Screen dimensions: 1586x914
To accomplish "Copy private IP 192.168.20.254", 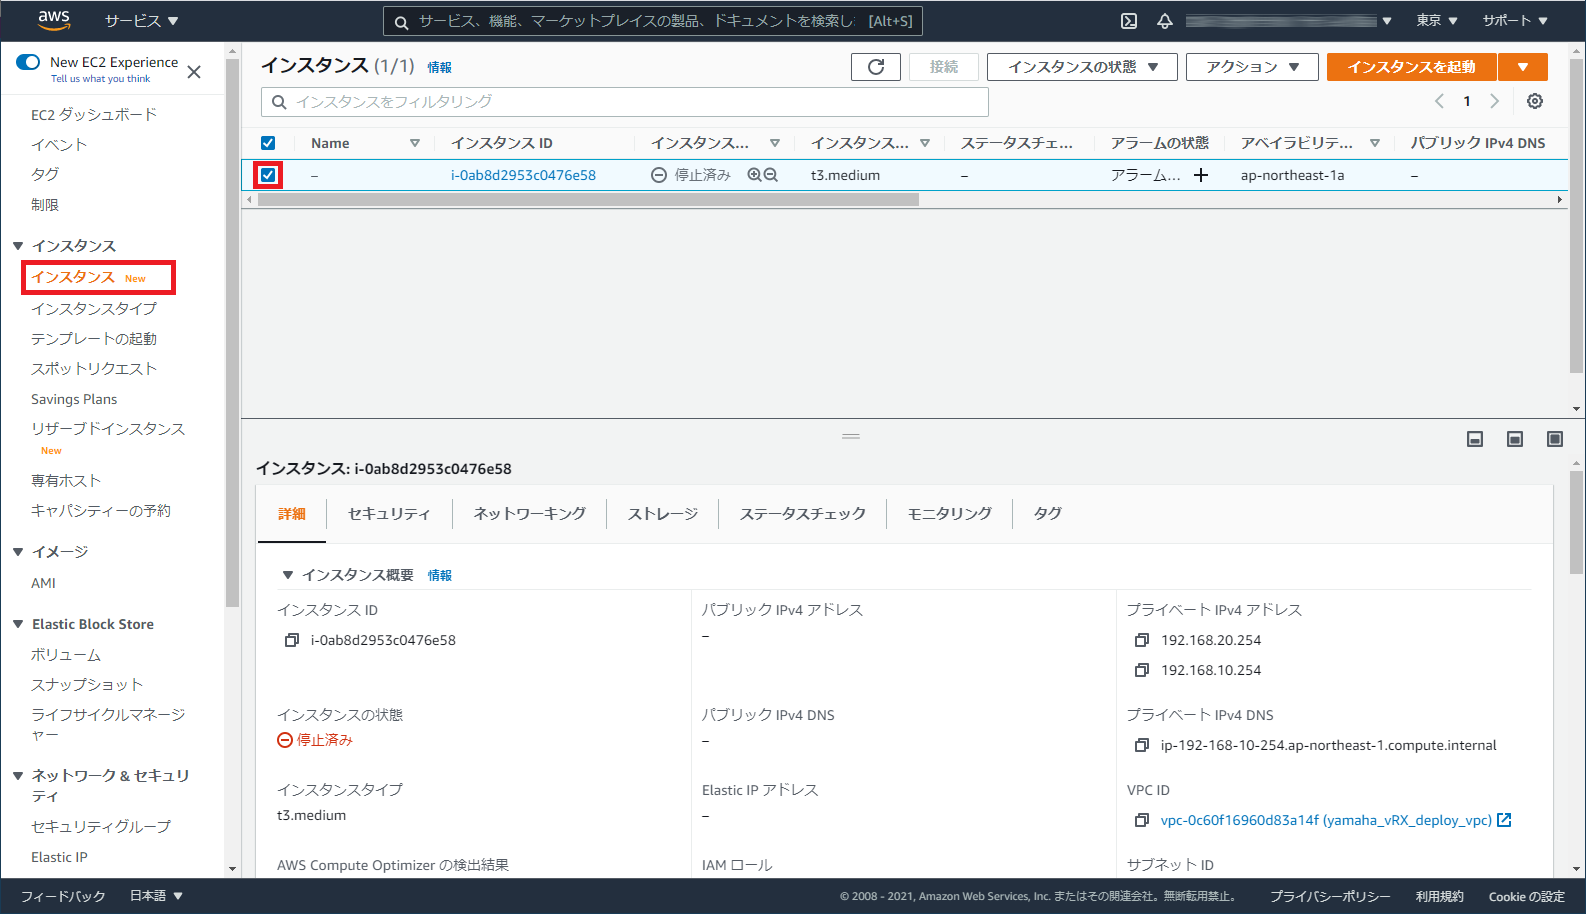I will point(1142,640).
